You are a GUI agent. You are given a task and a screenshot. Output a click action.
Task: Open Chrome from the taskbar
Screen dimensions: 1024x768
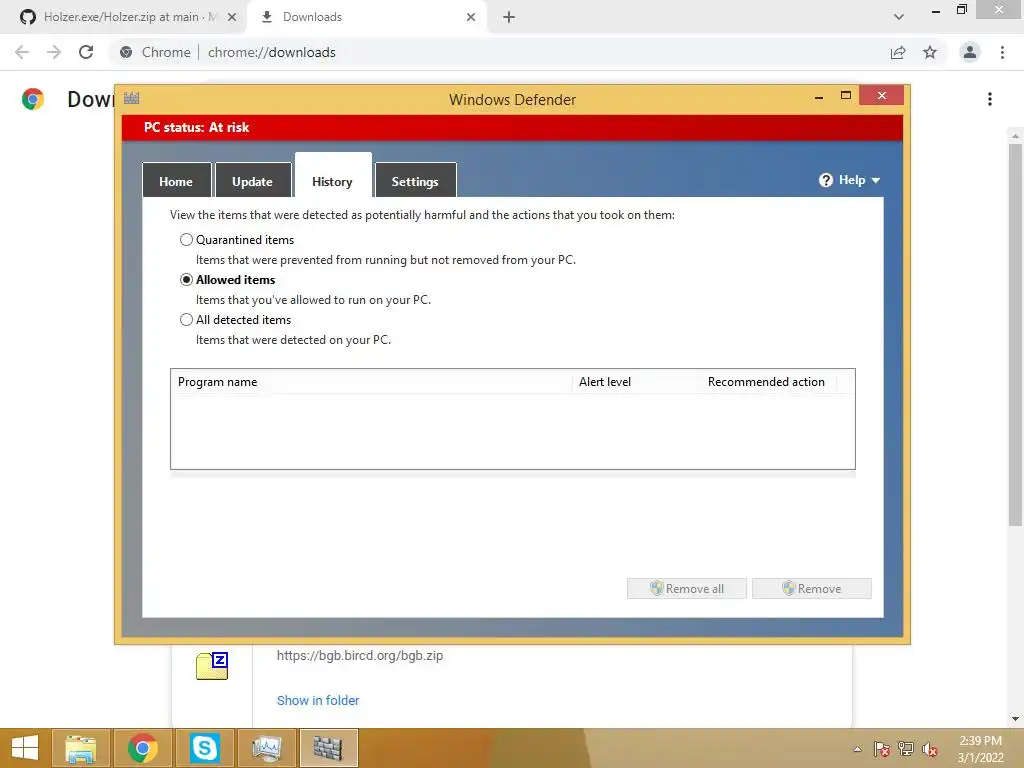coord(142,748)
